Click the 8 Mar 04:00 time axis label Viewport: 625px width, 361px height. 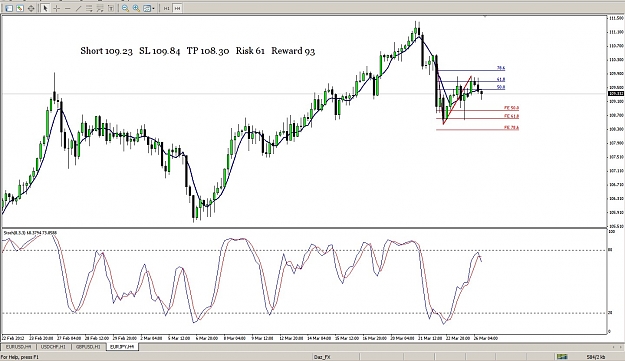tap(234, 338)
